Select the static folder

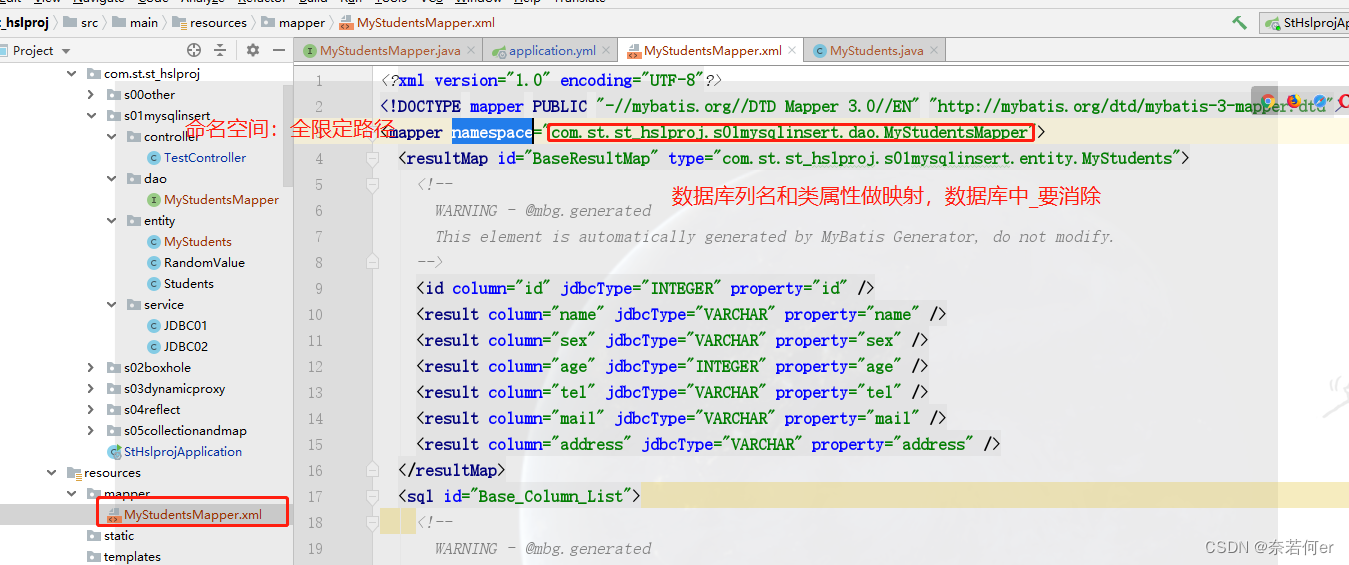click(x=119, y=536)
